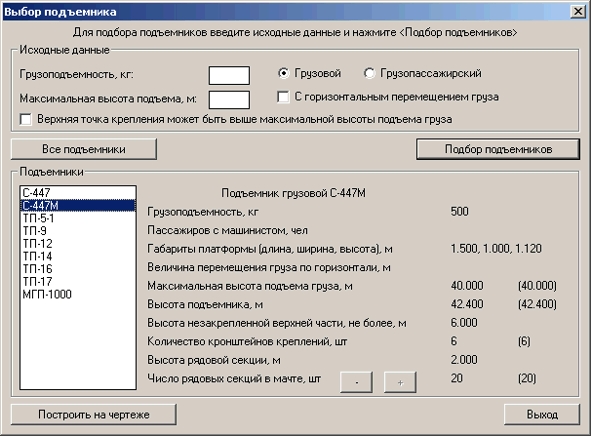Click the heading Подъемник грузовой С-447М
Viewport: 591px width, 436px height.
point(293,193)
